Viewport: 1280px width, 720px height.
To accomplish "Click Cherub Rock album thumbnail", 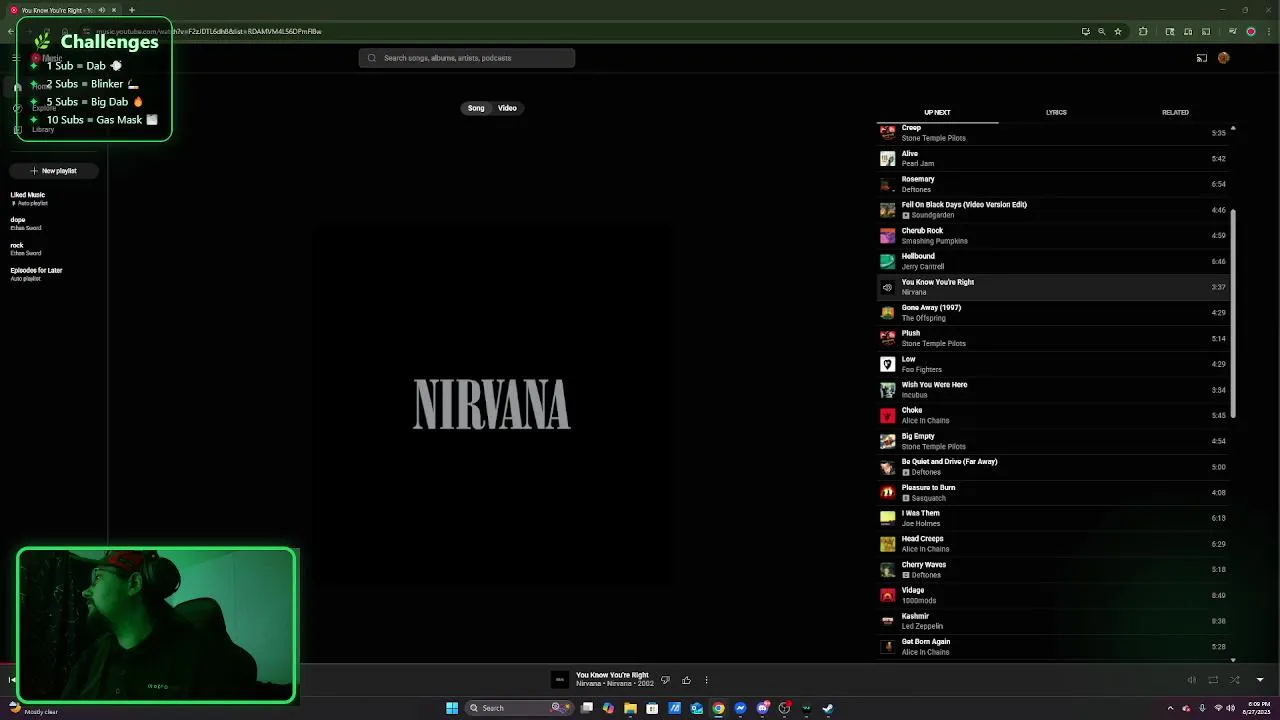I will coord(887,236).
